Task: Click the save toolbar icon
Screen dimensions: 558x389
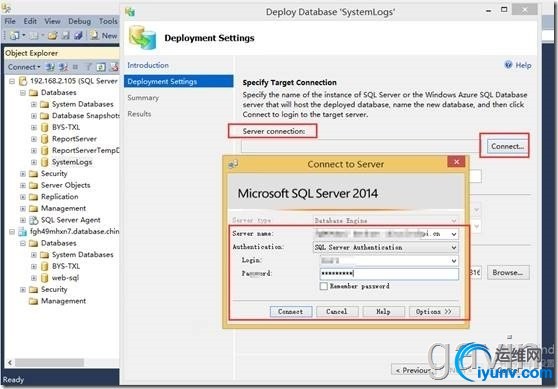Action: (65, 36)
